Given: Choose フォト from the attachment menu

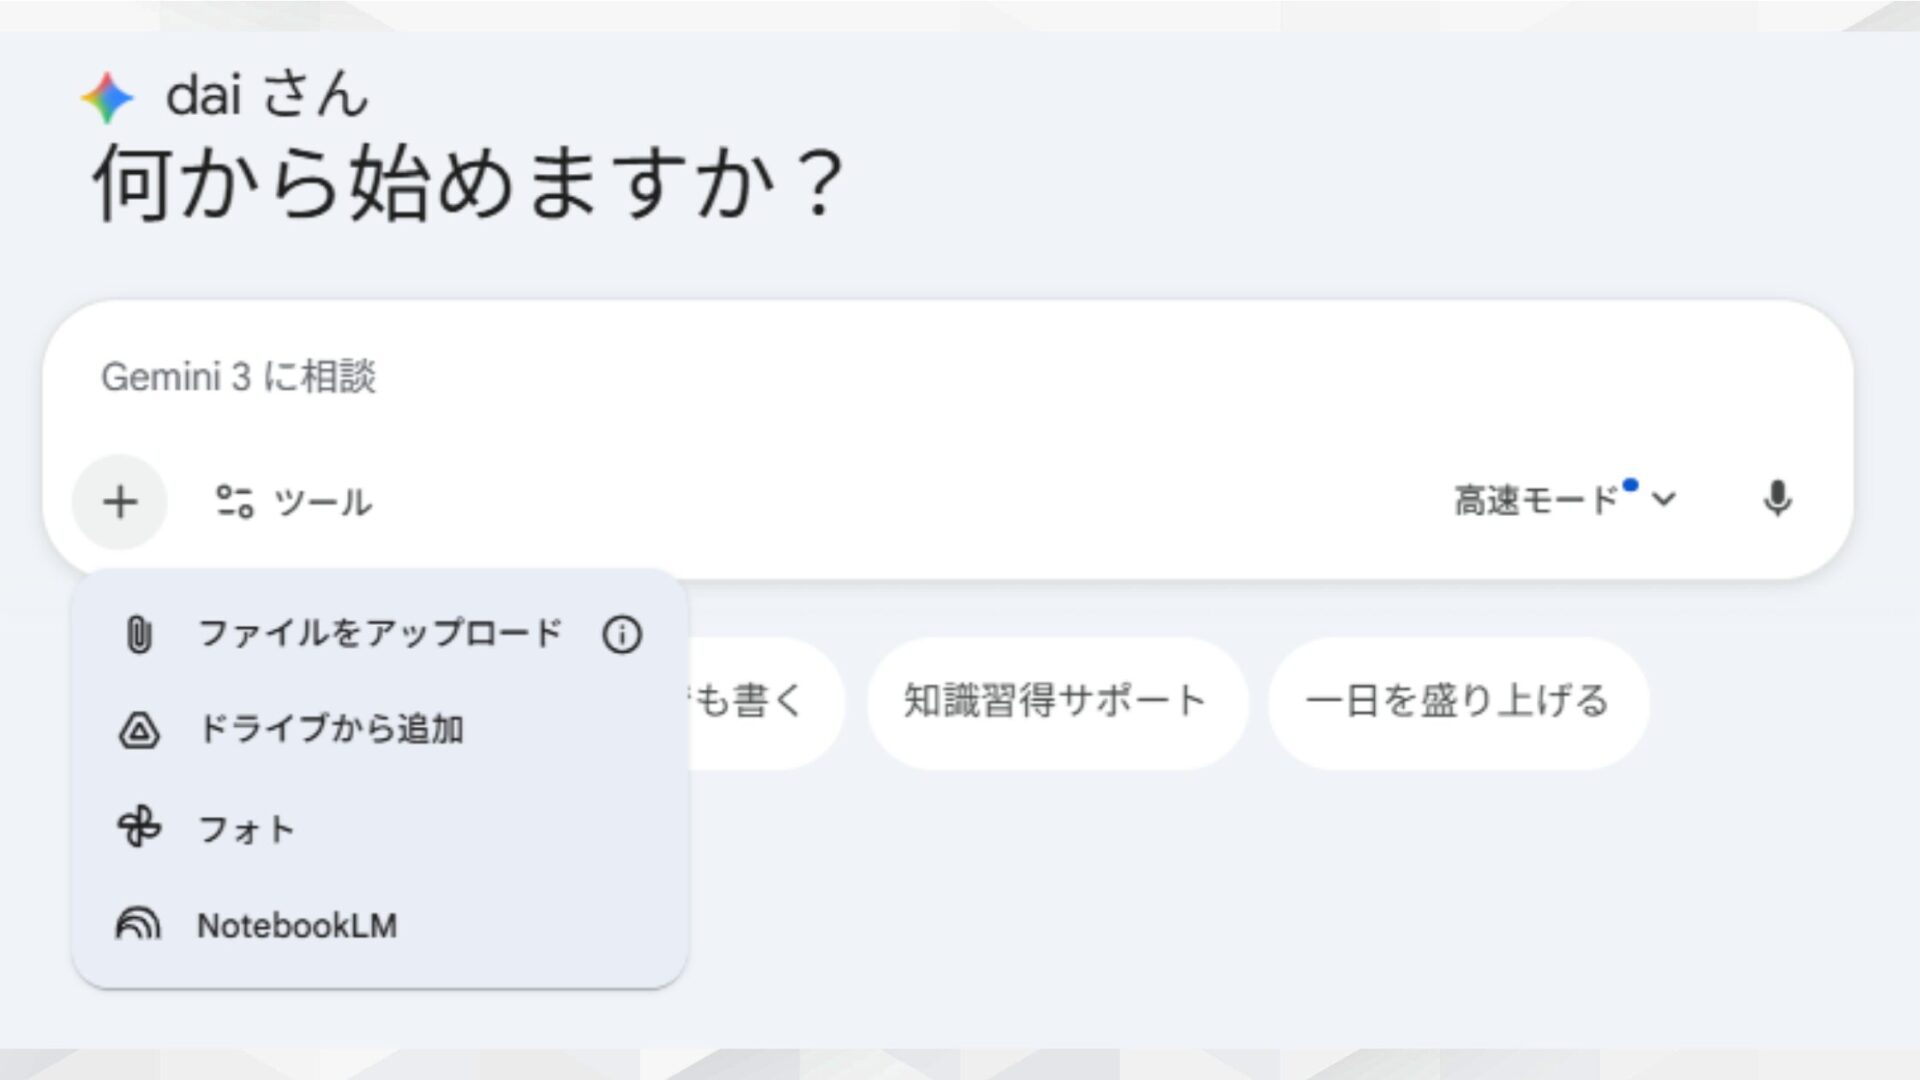Looking at the screenshot, I should click(245, 828).
